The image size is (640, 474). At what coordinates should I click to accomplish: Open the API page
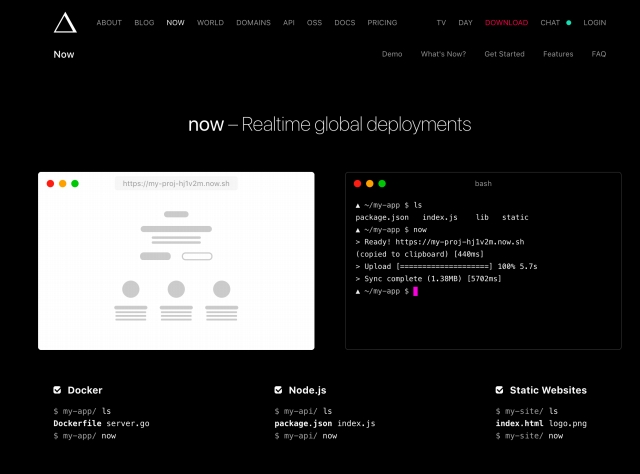click(x=289, y=22)
